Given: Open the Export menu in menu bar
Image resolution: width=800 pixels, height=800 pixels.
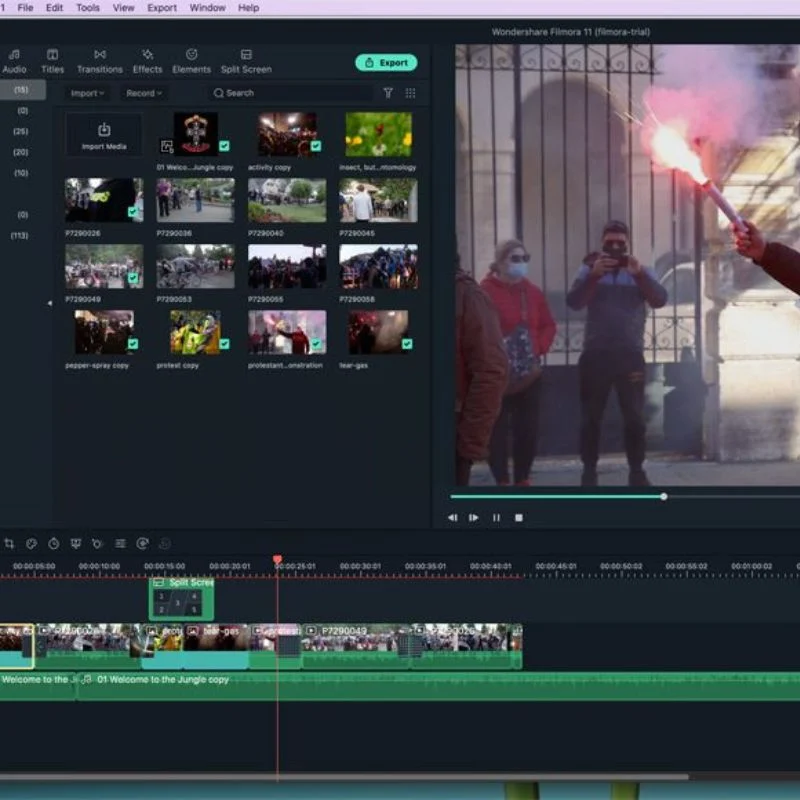Looking at the screenshot, I should [162, 8].
